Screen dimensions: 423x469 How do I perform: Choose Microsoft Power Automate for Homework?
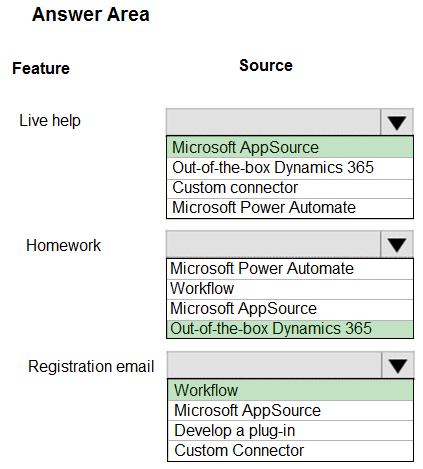290,269
